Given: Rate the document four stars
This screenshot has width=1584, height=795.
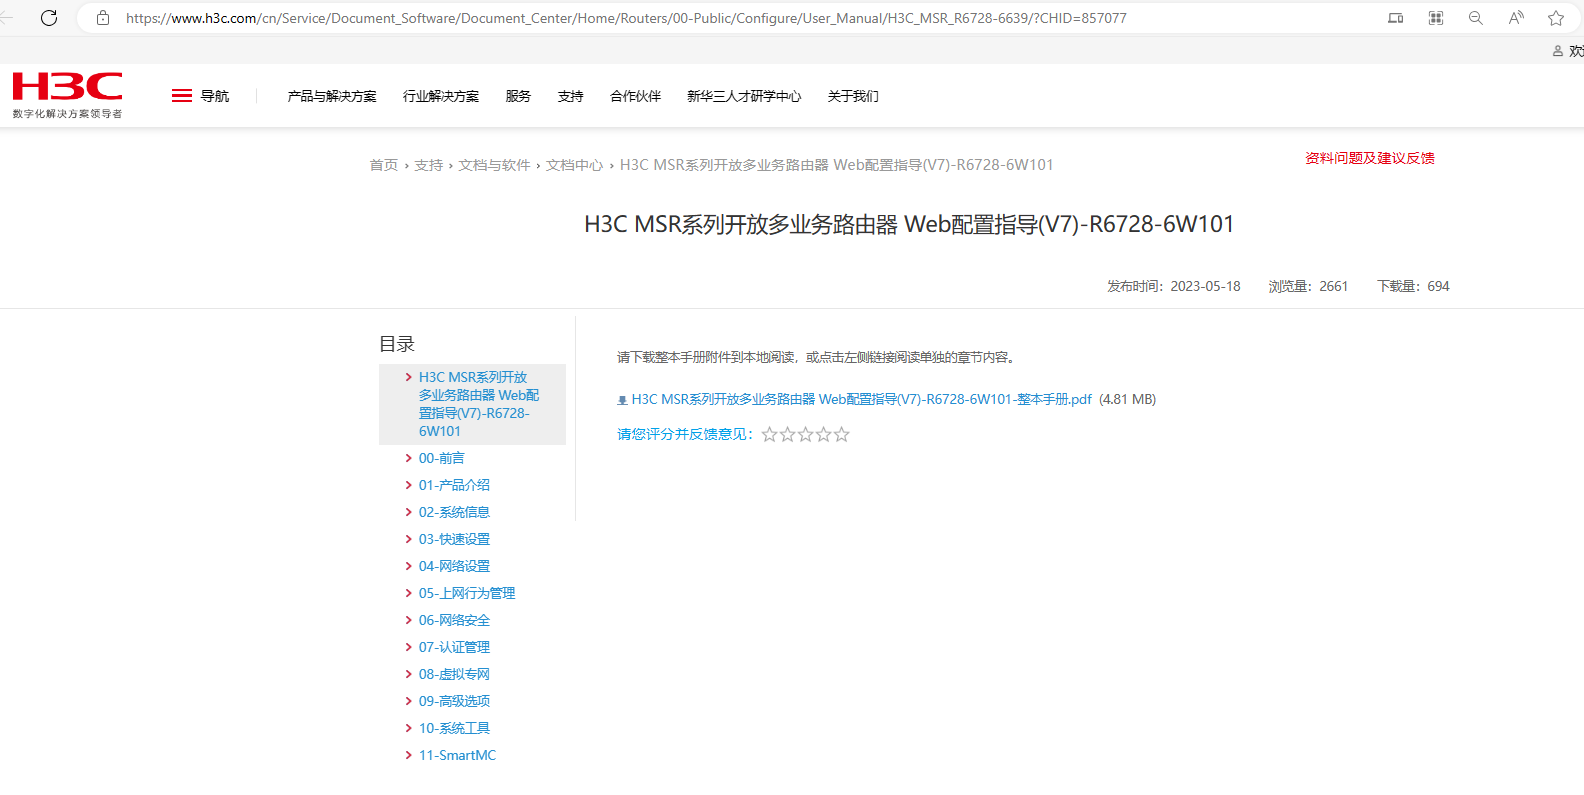Looking at the screenshot, I should pos(824,434).
